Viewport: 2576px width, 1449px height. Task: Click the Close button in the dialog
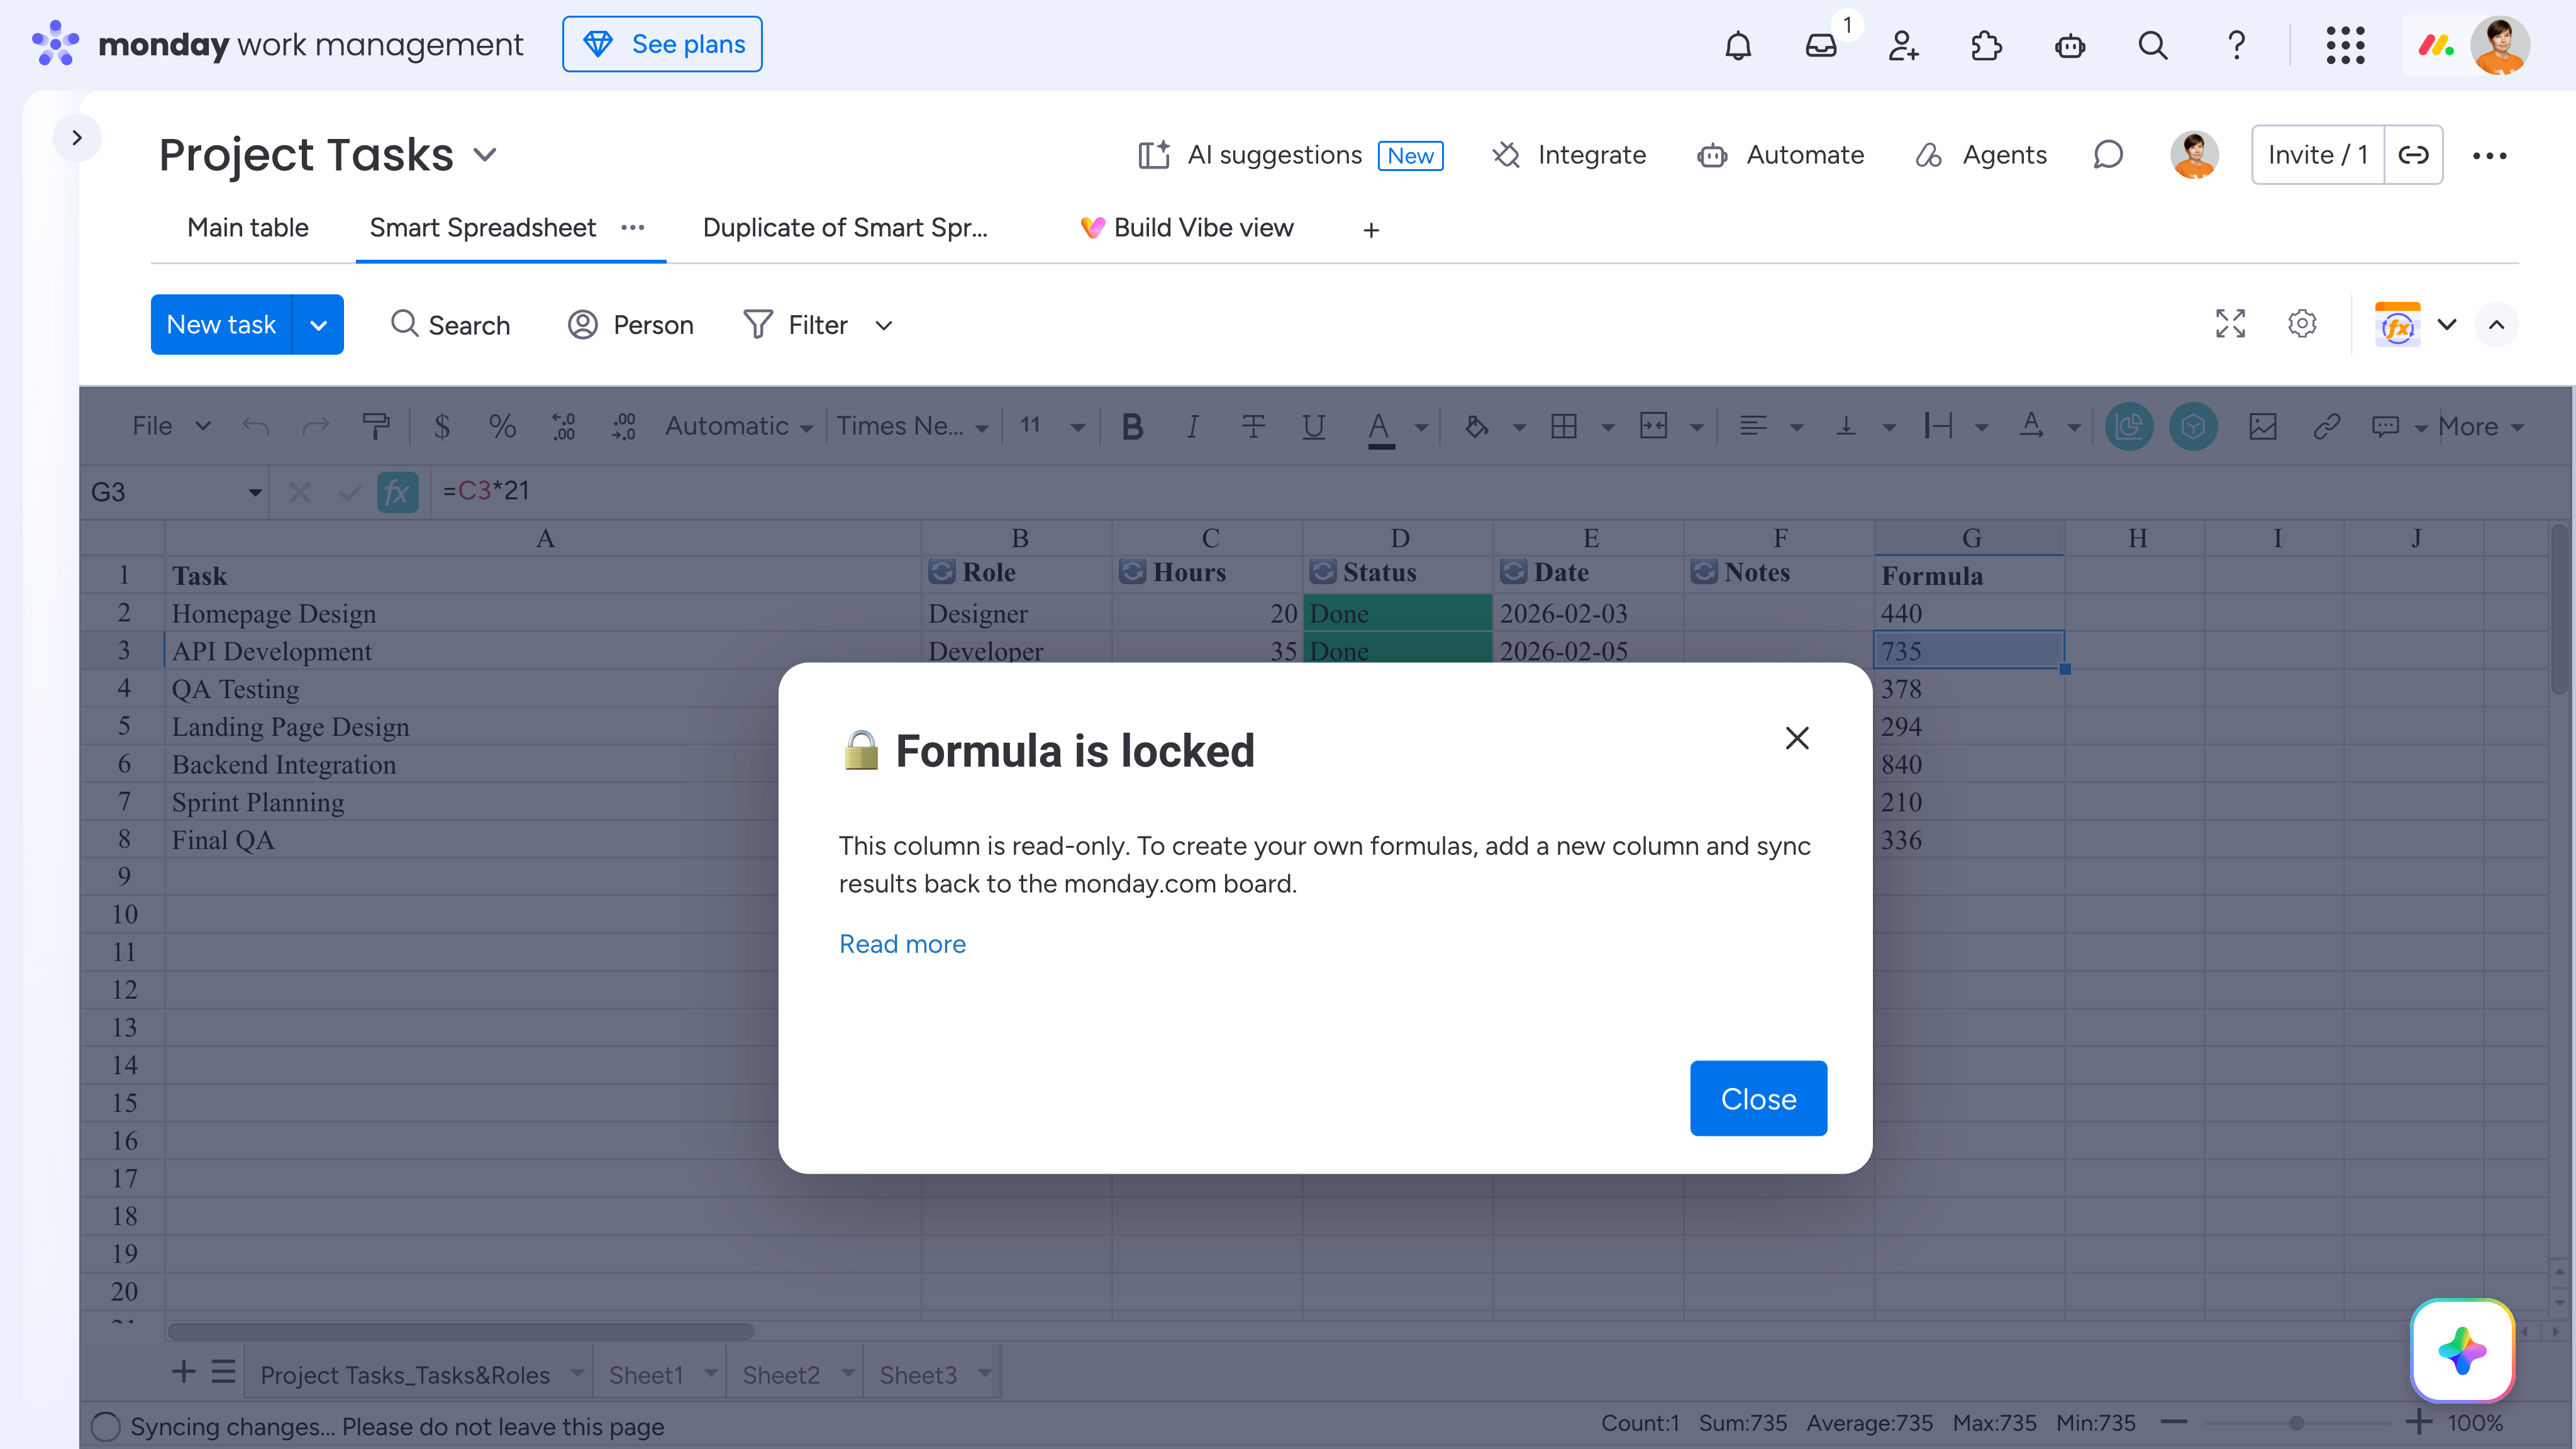click(x=1758, y=1098)
